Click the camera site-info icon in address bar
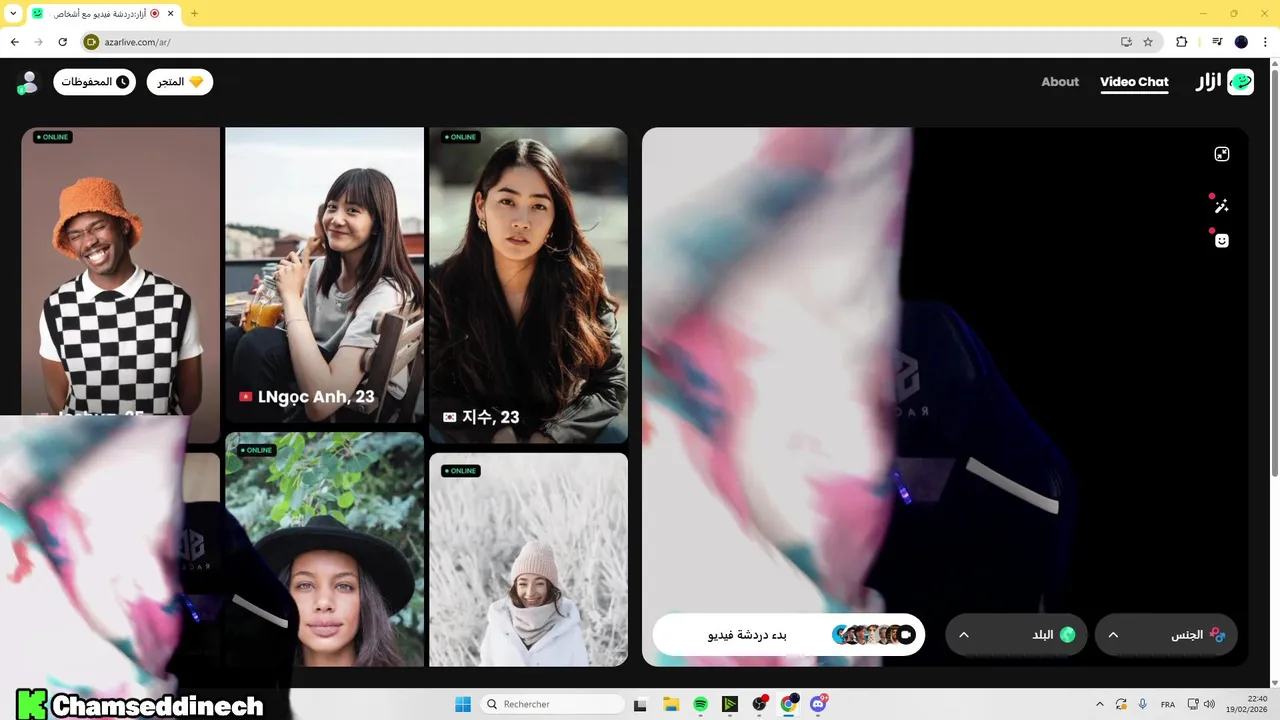 (91, 42)
